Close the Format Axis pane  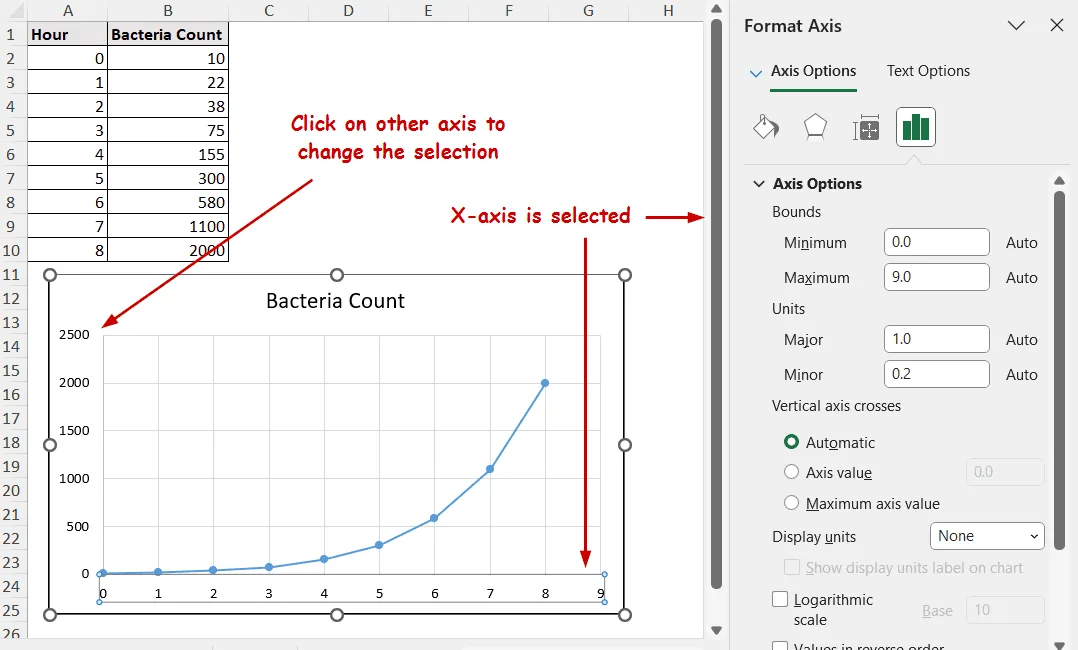coord(1057,25)
